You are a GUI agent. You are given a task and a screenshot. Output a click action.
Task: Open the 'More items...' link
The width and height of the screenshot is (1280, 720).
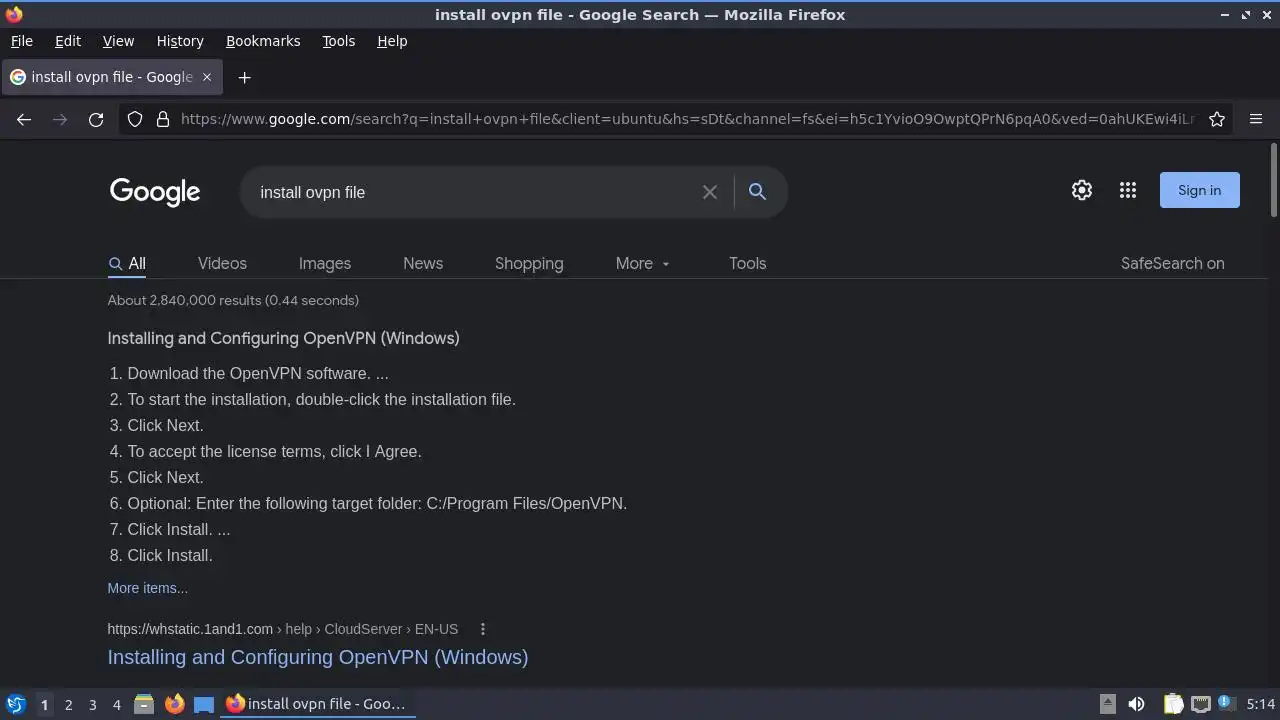coord(147,588)
